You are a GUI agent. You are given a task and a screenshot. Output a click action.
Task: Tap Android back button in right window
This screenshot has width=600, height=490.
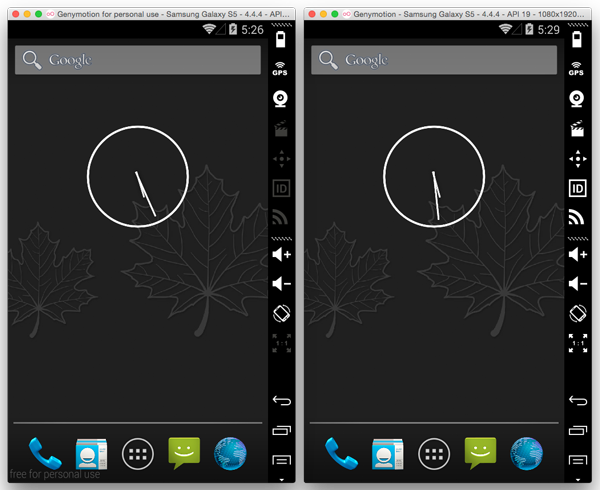pyautogui.click(x=578, y=400)
